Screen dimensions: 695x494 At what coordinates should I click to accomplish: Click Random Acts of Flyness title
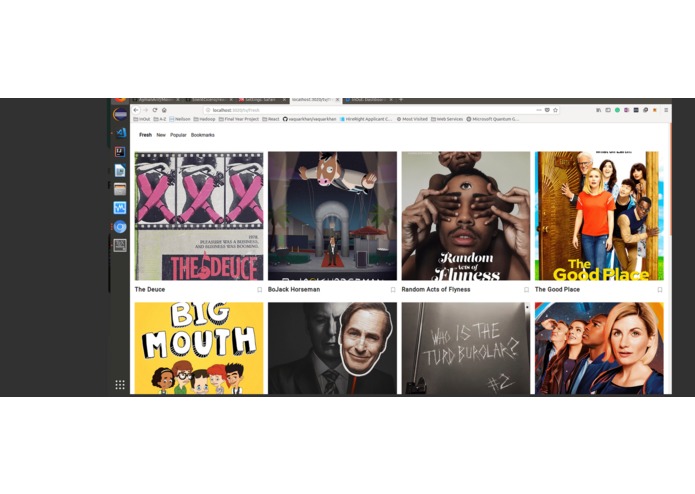tap(436, 289)
